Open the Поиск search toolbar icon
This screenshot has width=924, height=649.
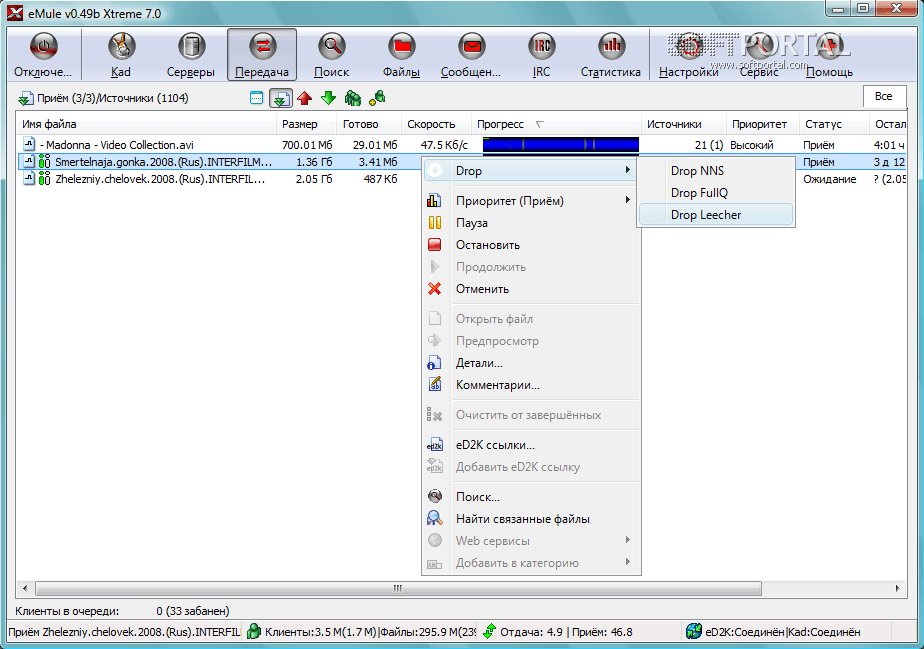(332, 47)
